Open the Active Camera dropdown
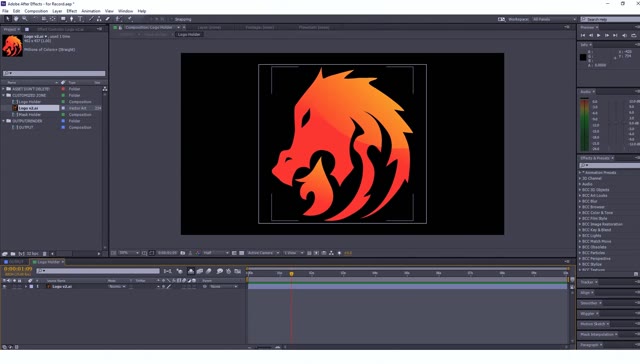The height and width of the screenshot is (364, 640). pyautogui.click(x=263, y=253)
